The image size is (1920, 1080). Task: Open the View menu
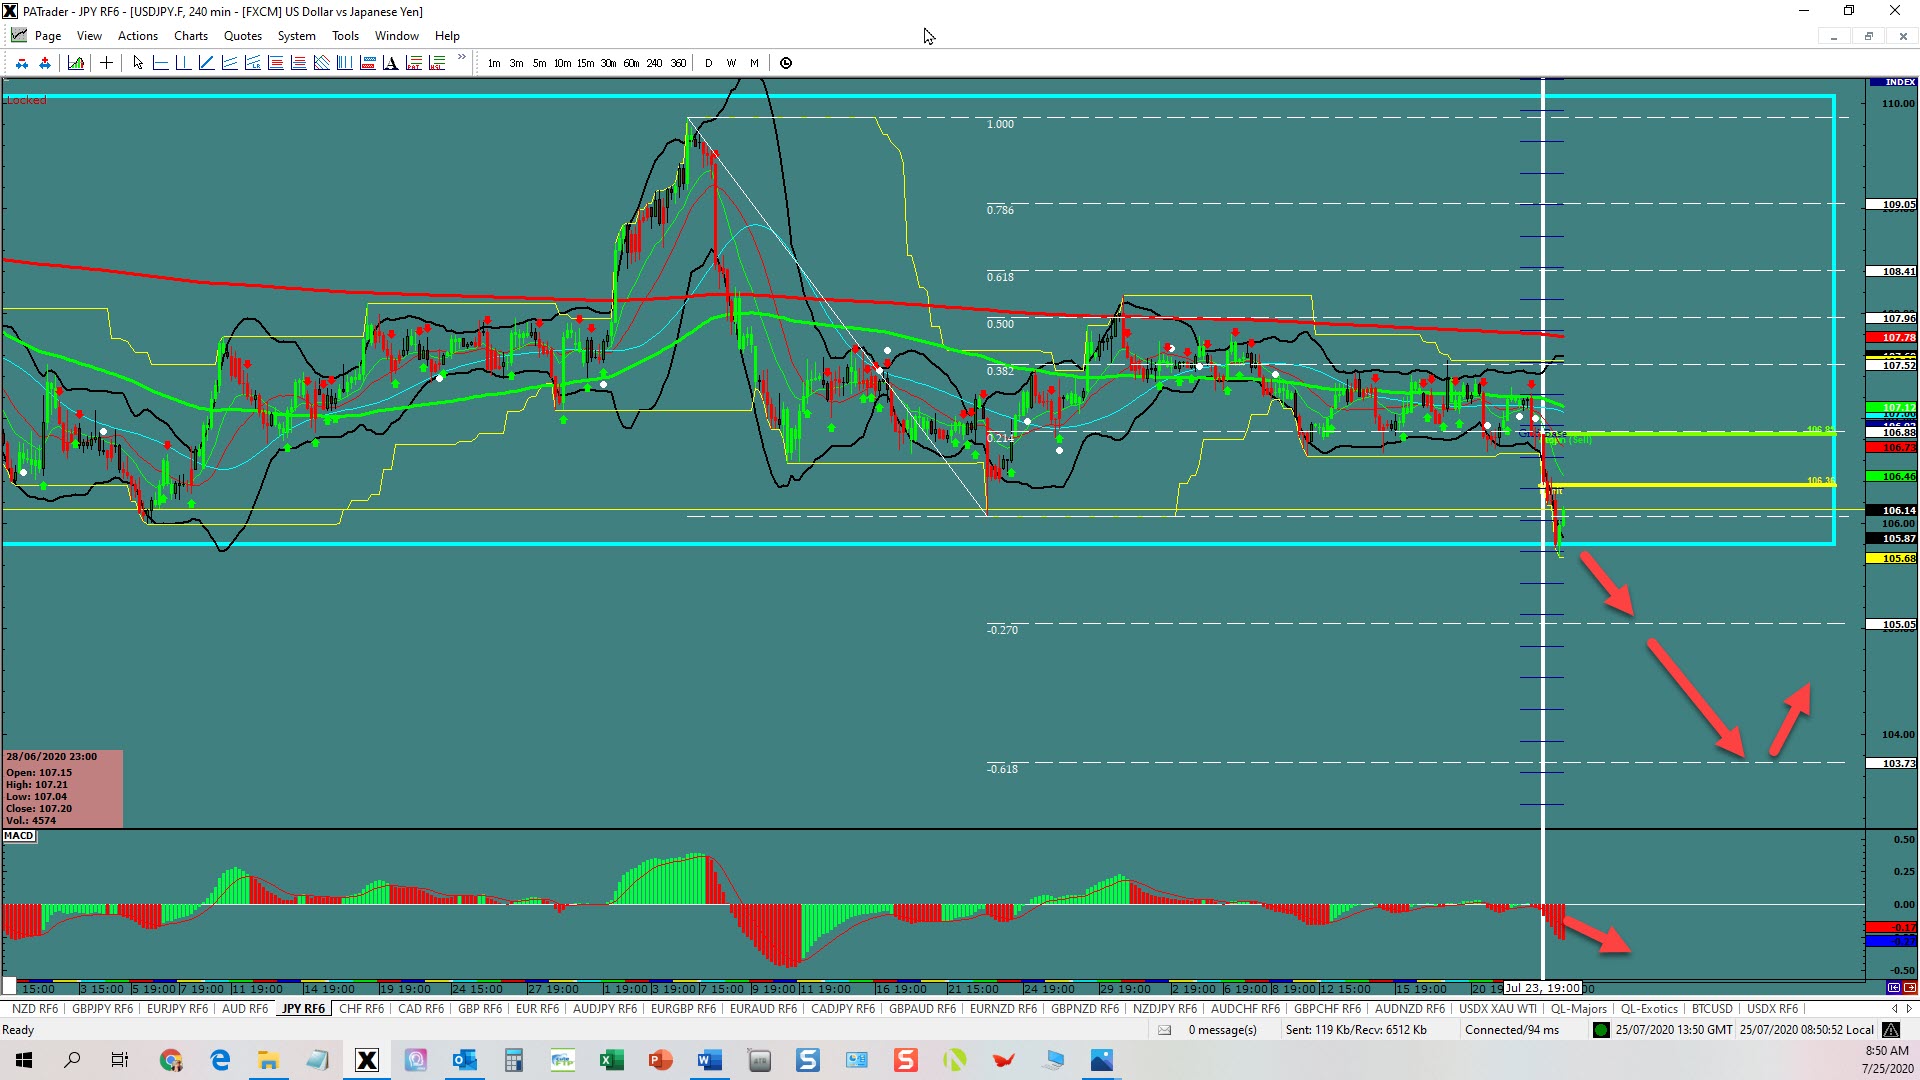pos(89,36)
